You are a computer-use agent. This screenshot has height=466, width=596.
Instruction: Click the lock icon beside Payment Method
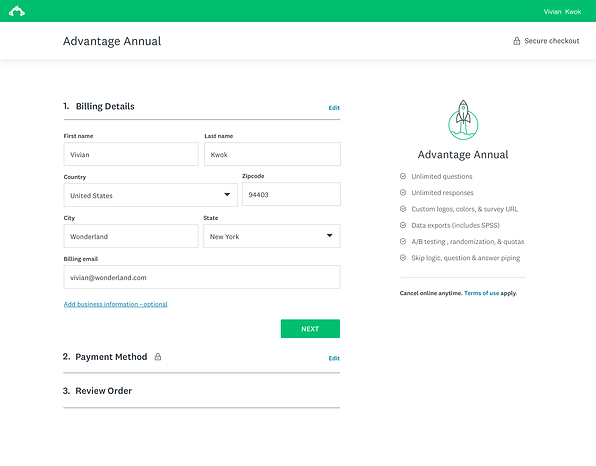[x=158, y=357]
